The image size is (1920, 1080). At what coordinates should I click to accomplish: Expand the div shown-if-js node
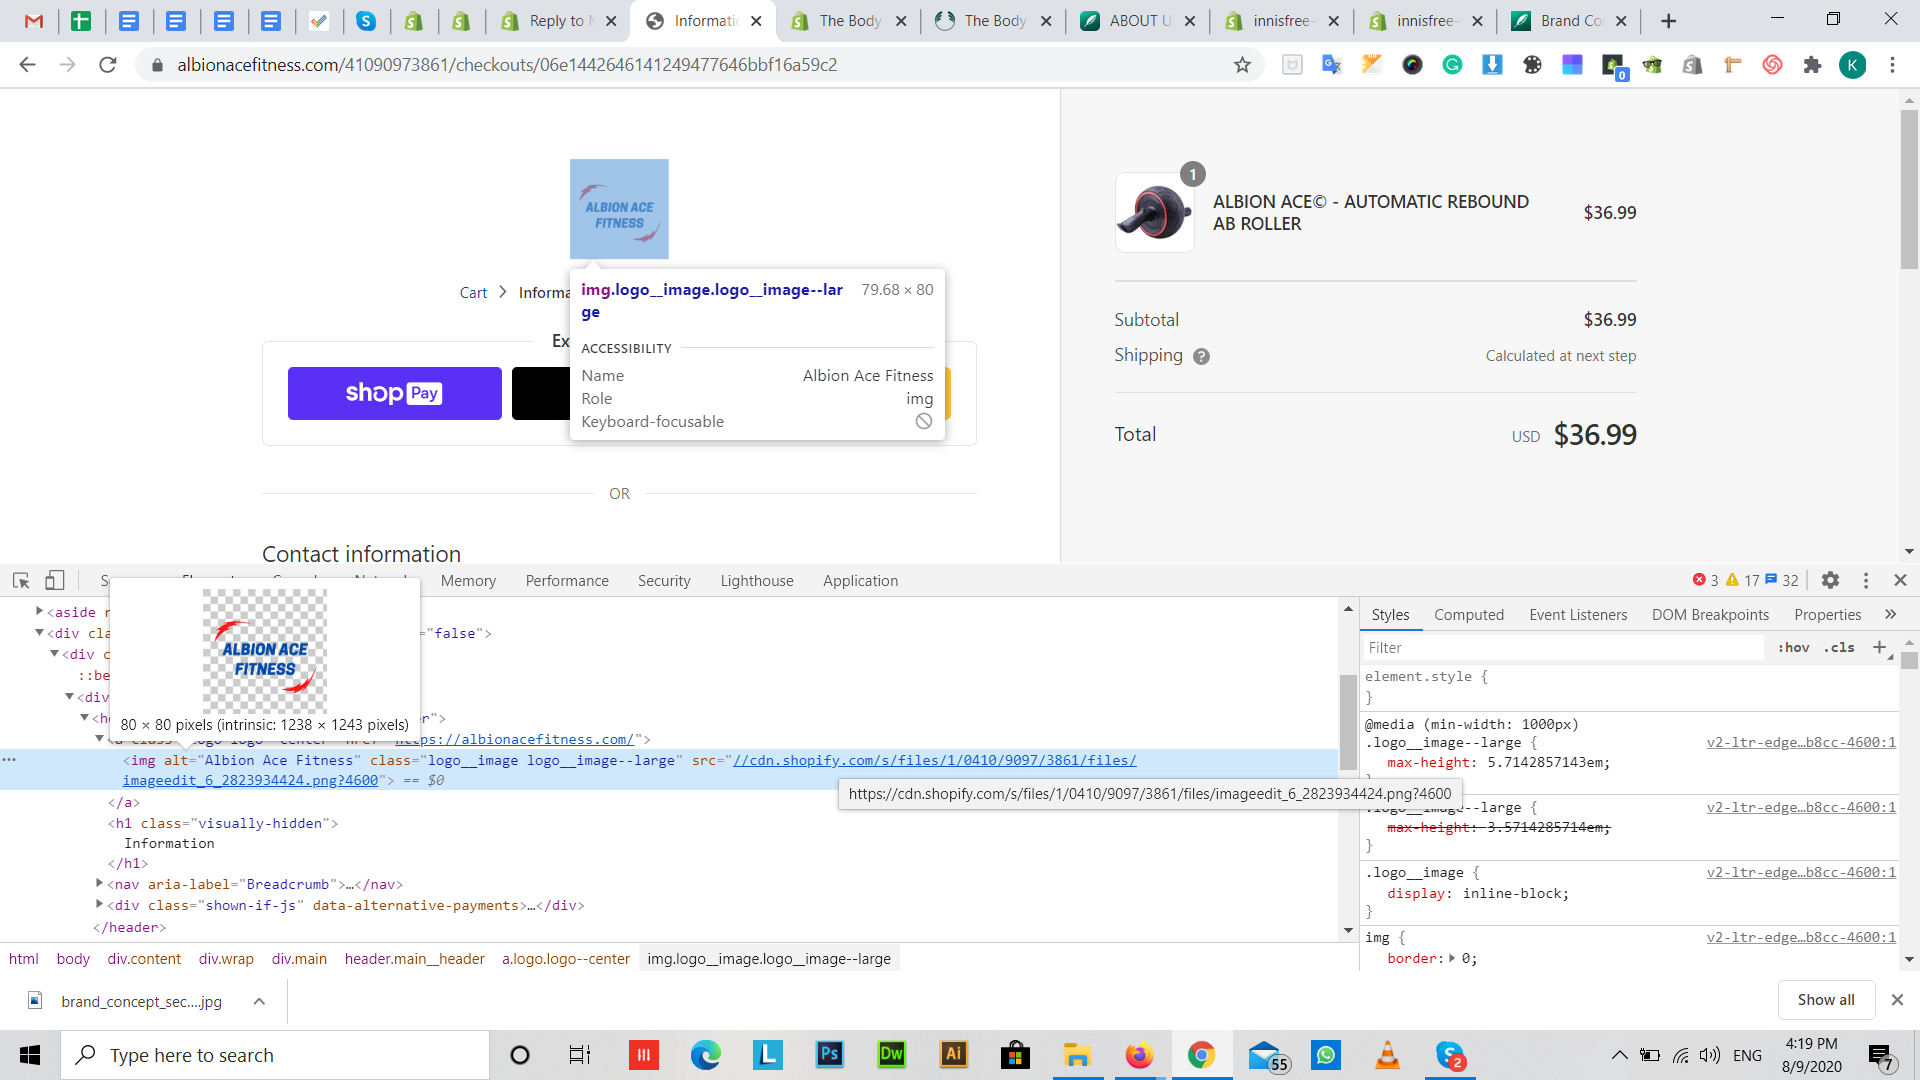click(99, 904)
